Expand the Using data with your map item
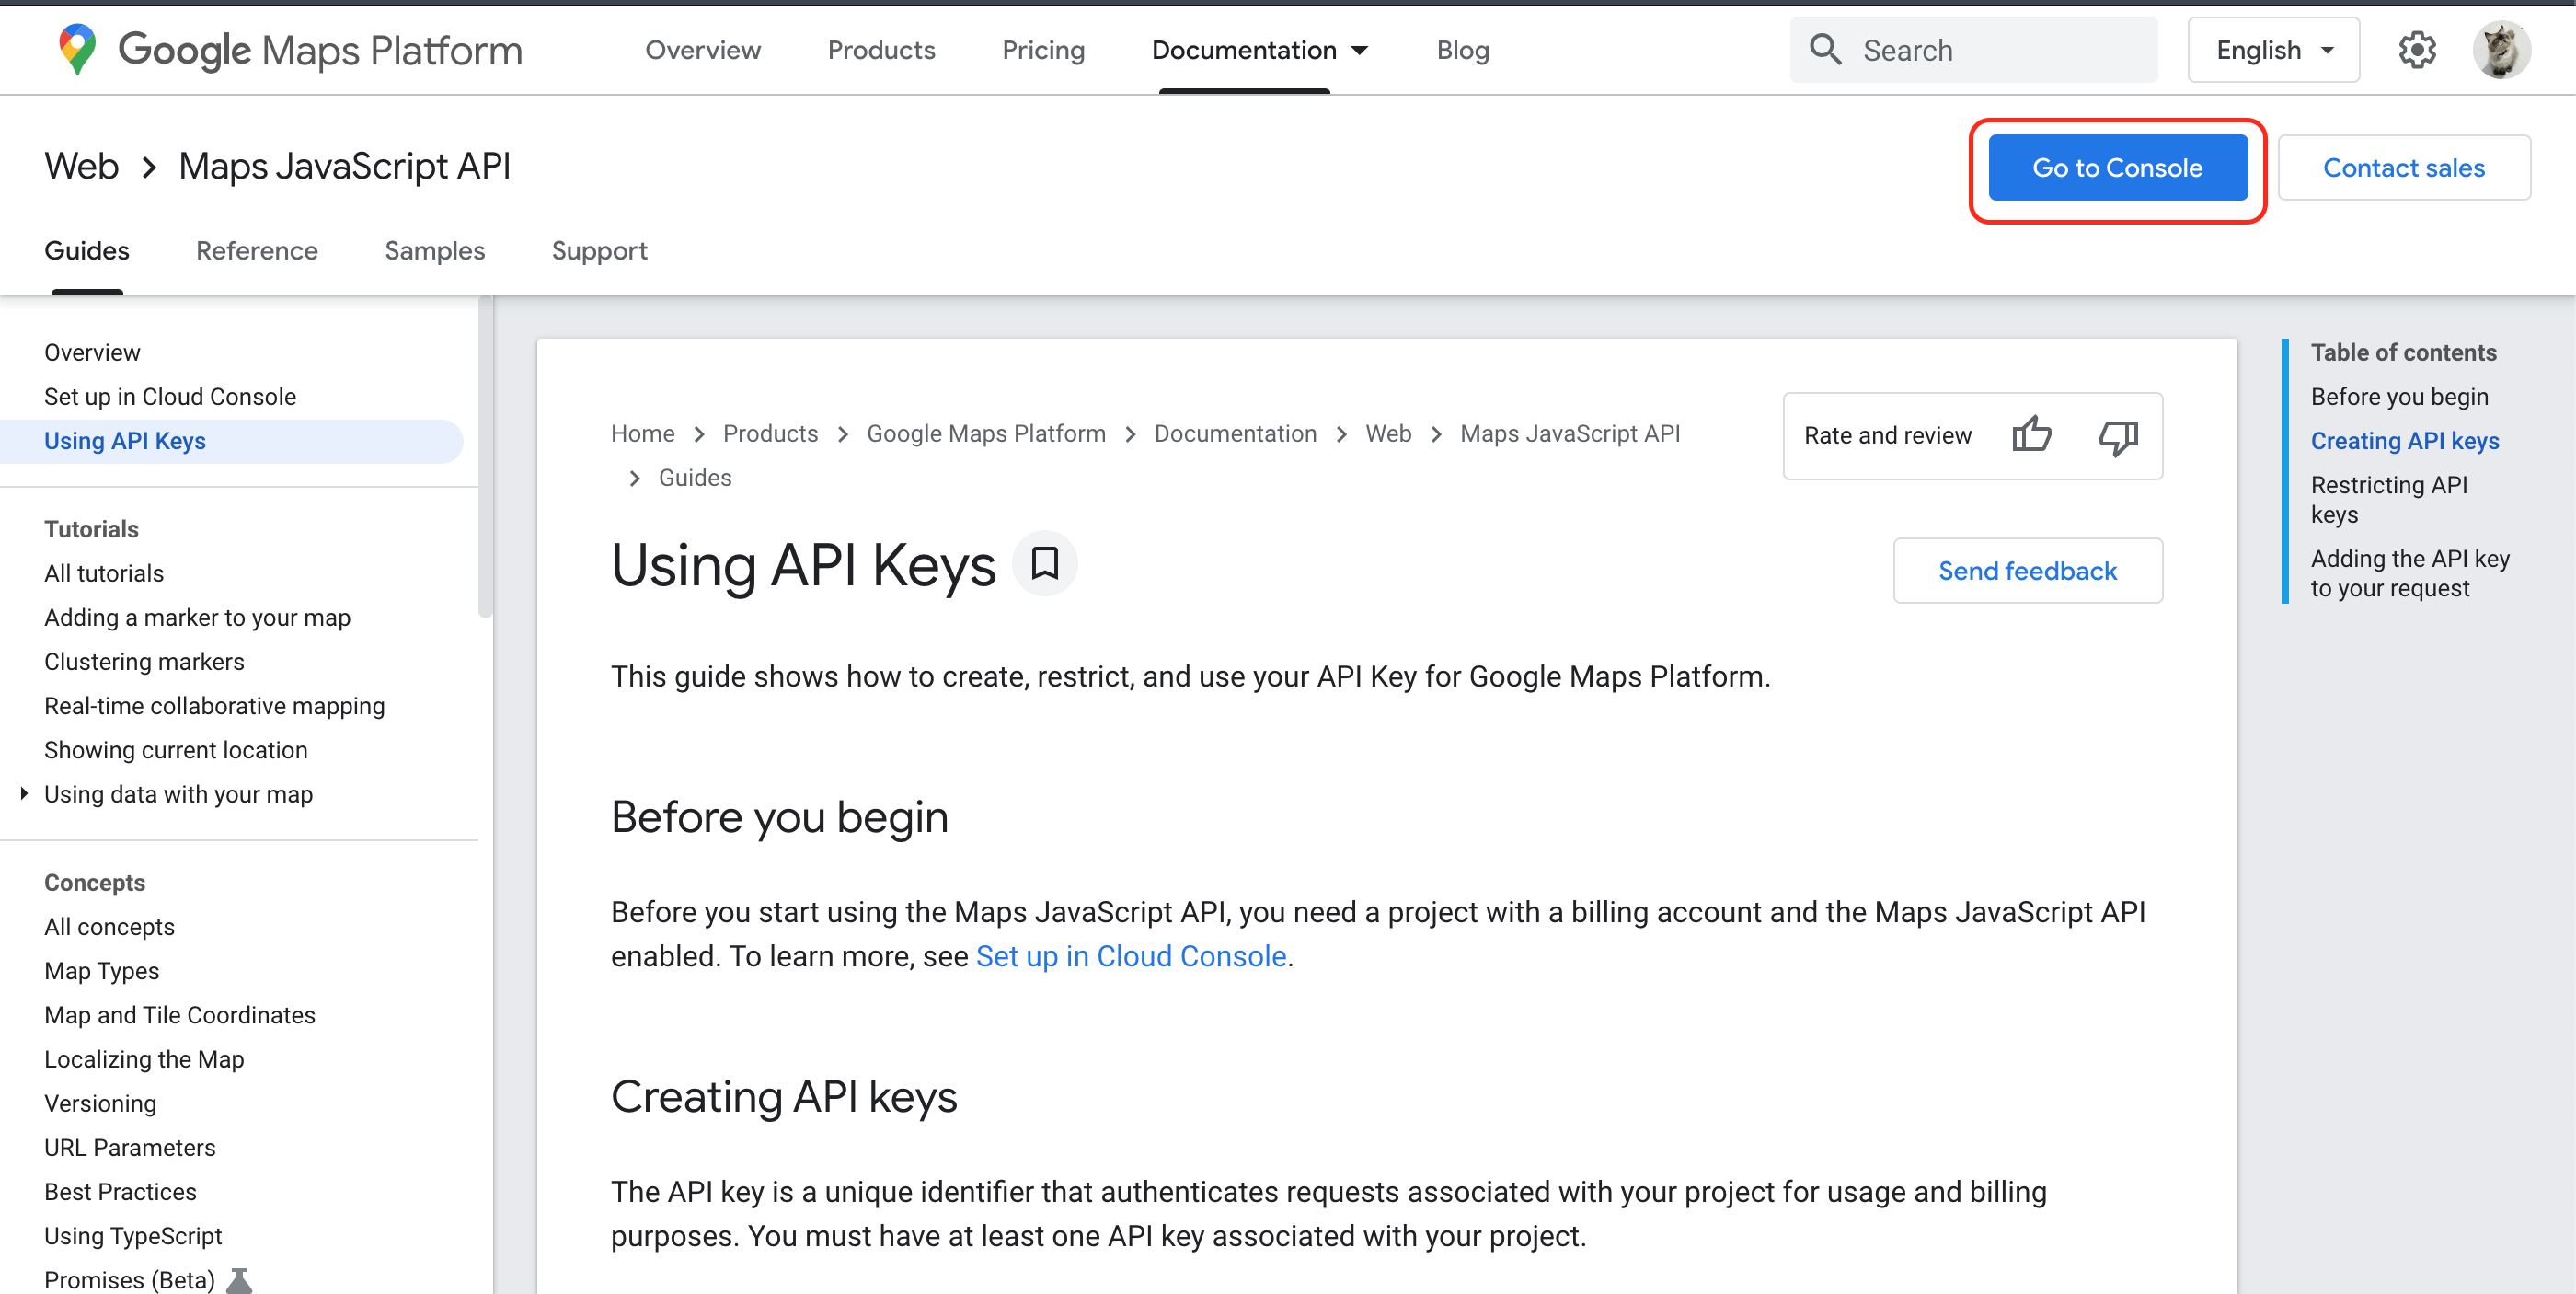Viewport: 2576px width, 1294px height. click(24, 793)
